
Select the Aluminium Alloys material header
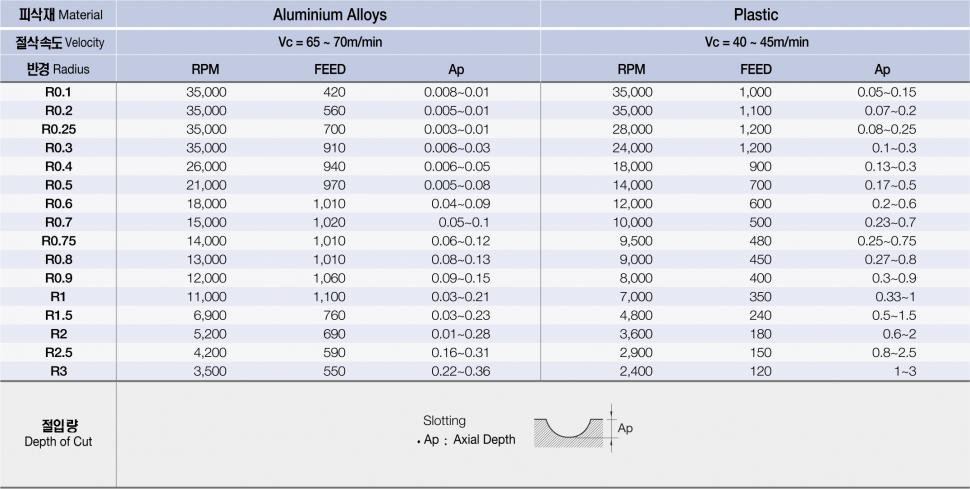330,15
